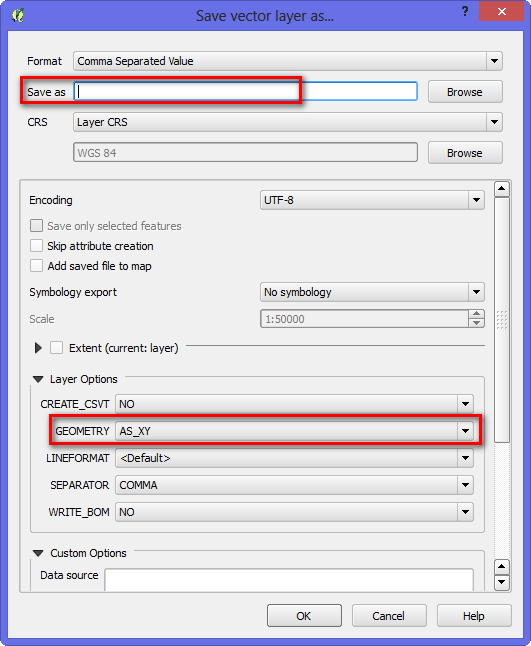Screen dimensions: 531x646
Task: Click the Save as filename field
Action: click(246, 91)
